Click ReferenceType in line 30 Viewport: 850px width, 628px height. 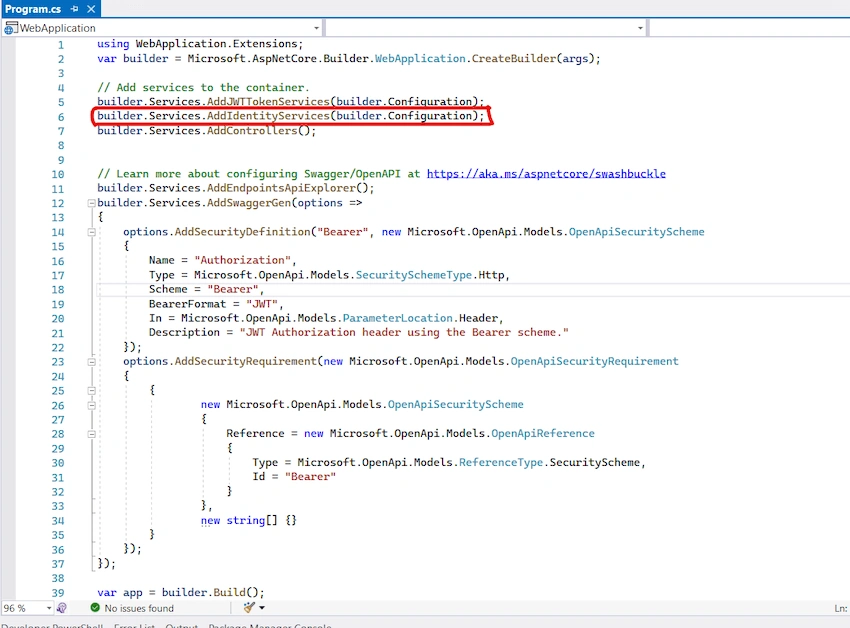[501, 463]
